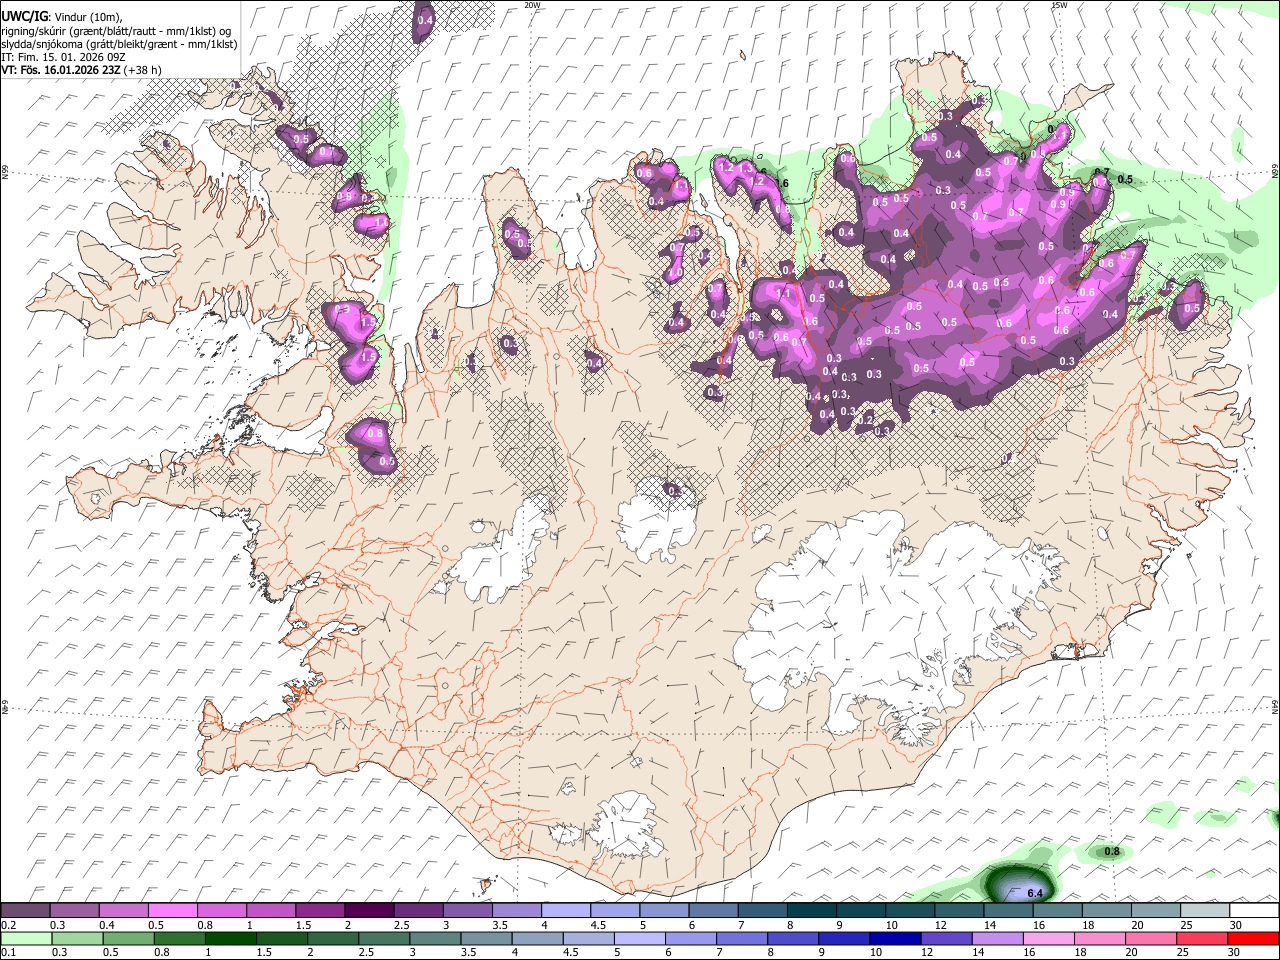Pick the snow legend swatch between 12 and 14
Image resolution: width=1280 pixels, height=960 pixels.
(960, 911)
